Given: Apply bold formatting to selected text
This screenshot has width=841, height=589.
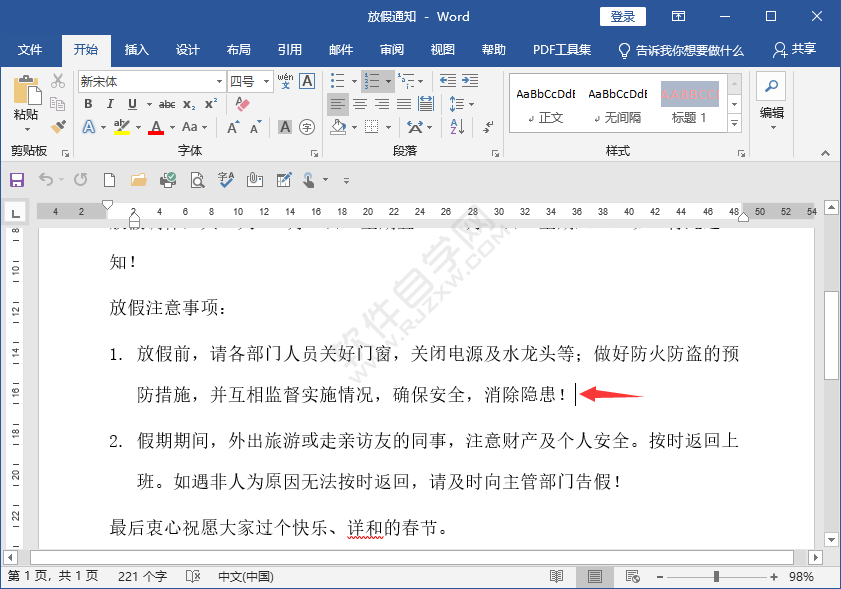Looking at the screenshot, I should coord(87,103).
